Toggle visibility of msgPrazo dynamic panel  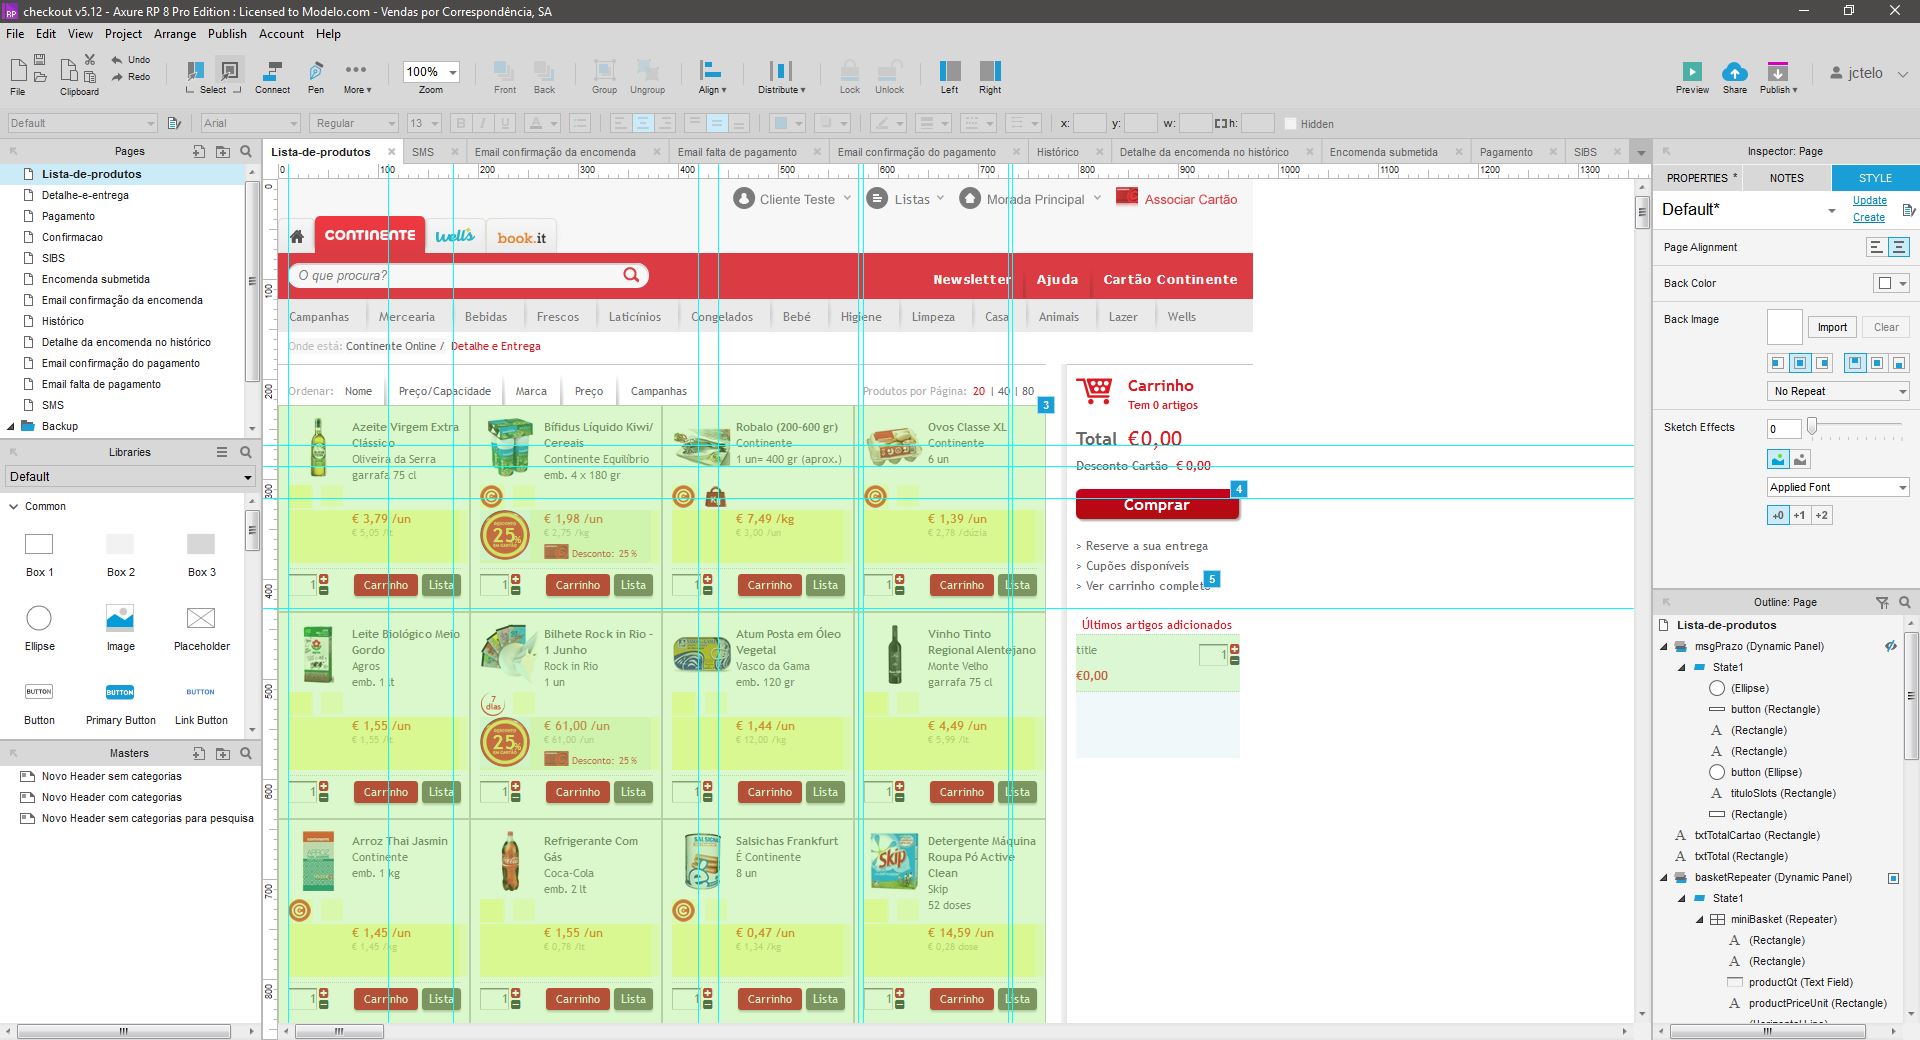point(1891,646)
